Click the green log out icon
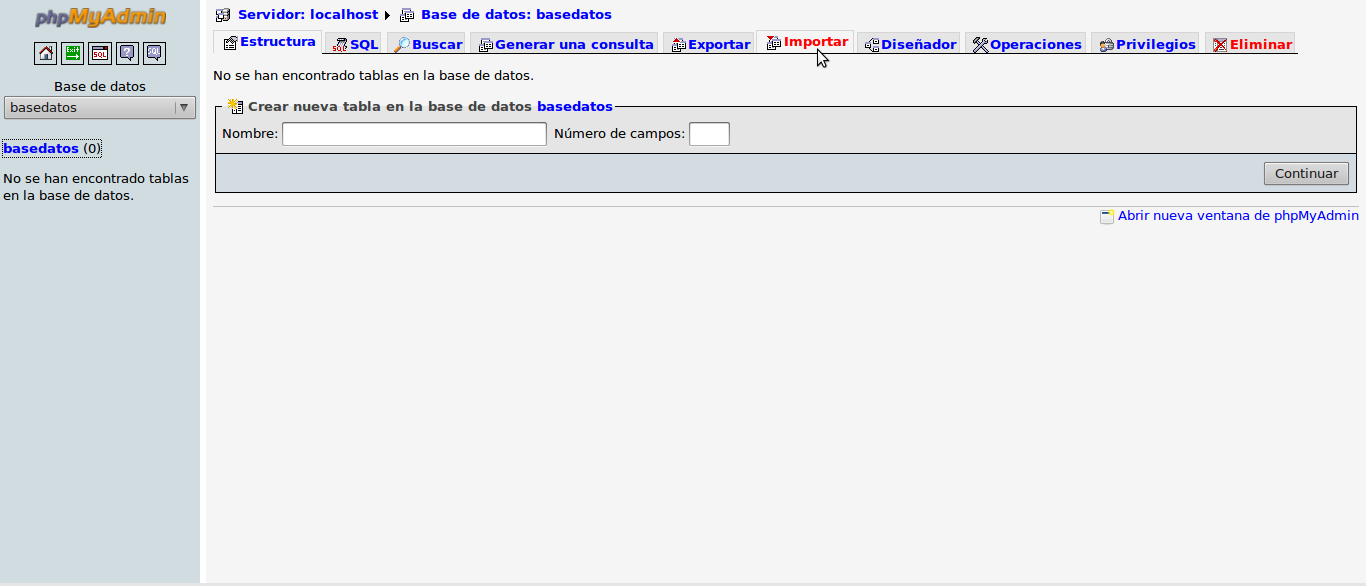Image resolution: width=1366 pixels, height=586 pixels. (x=72, y=53)
